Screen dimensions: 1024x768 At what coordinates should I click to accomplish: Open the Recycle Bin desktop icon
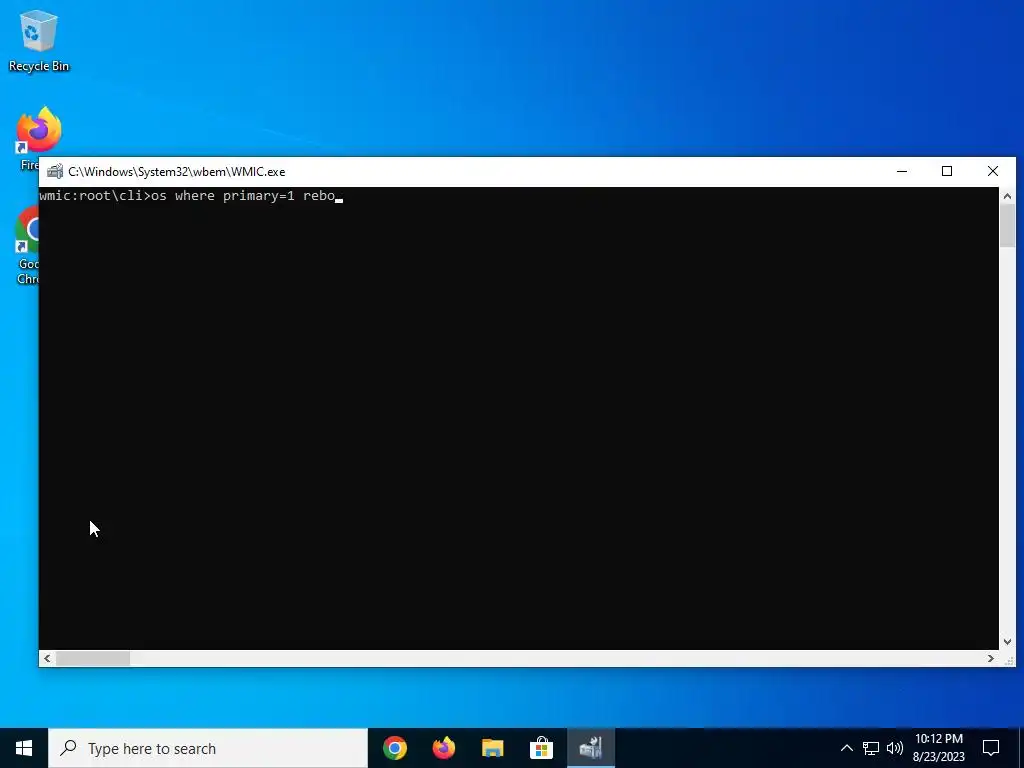(x=39, y=40)
